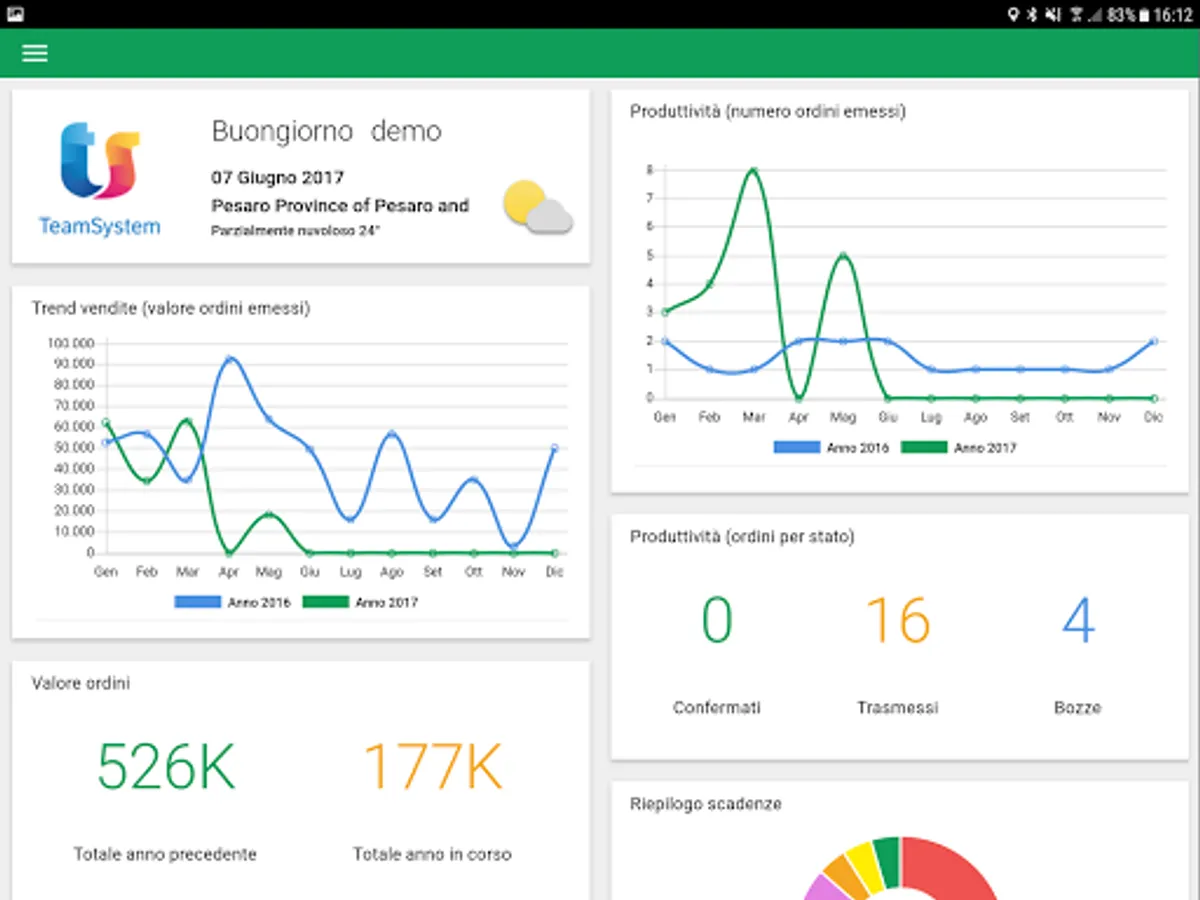The image size is (1200, 900).
Task: Tap 'Riepilogo scadenze' title
Action: click(706, 803)
